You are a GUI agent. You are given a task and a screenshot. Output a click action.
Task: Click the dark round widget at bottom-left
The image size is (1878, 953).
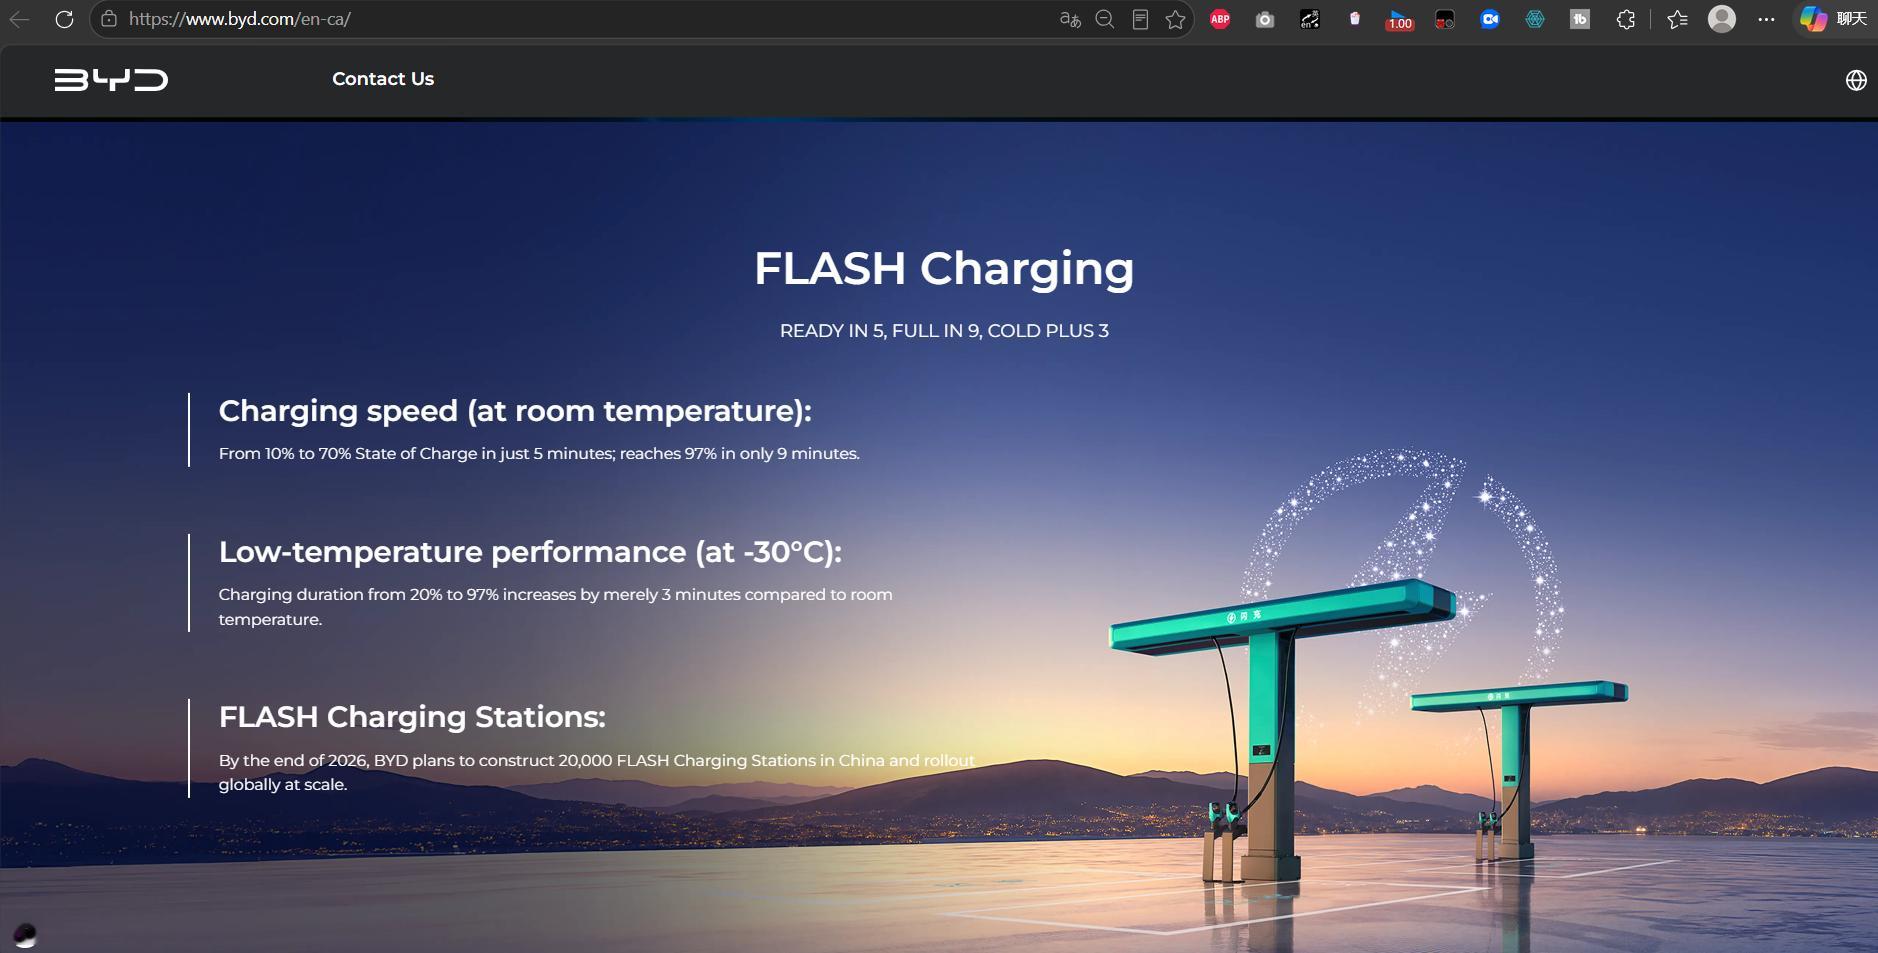tap(25, 935)
